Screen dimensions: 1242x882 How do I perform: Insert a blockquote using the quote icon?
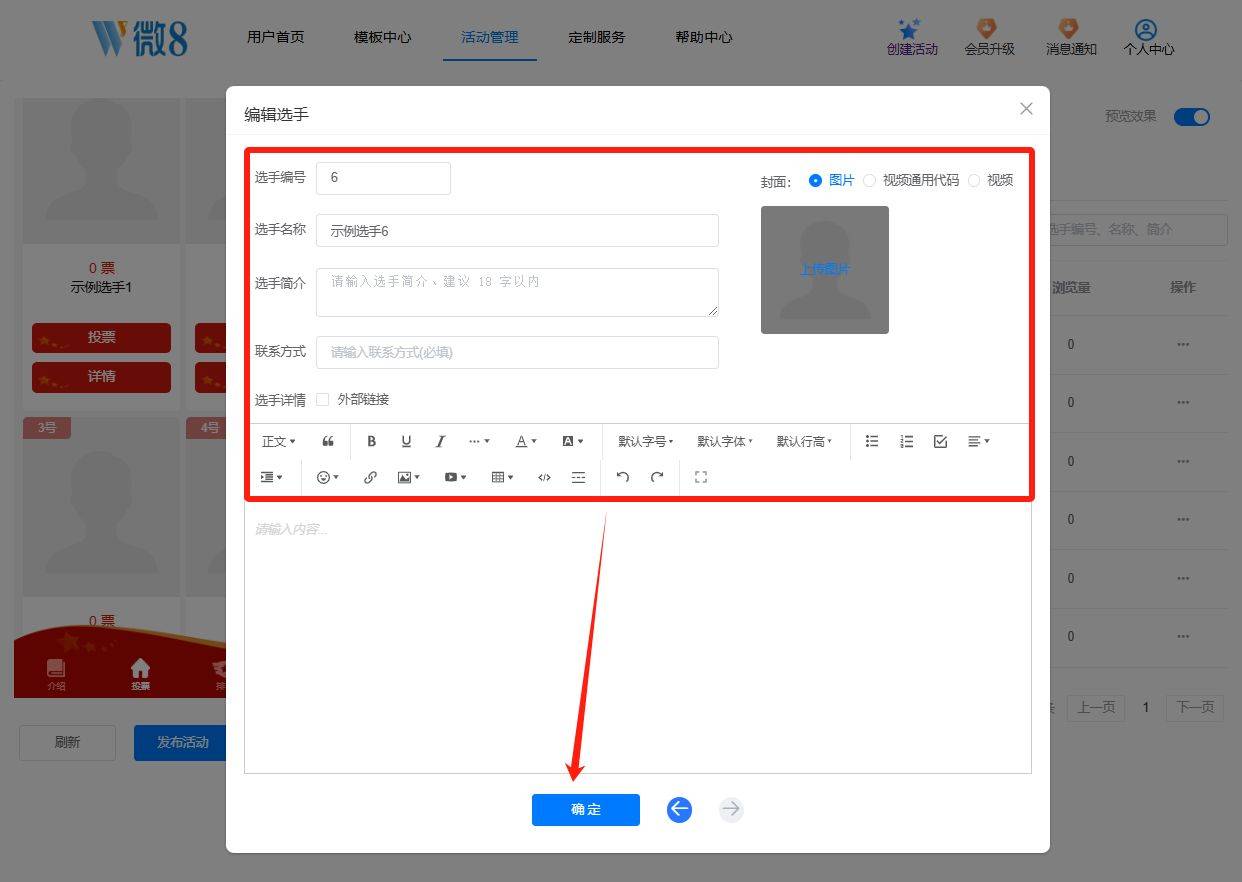(328, 441)
